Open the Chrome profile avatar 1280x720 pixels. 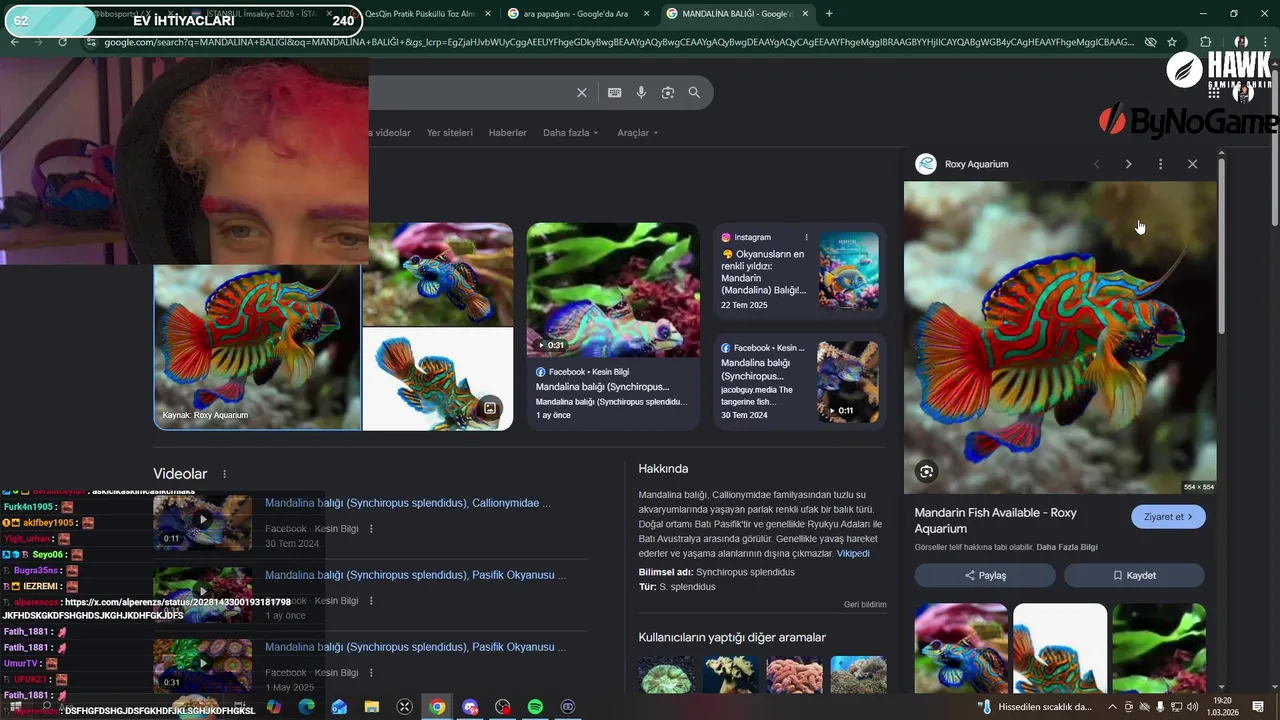click(x=1240, y=42)
